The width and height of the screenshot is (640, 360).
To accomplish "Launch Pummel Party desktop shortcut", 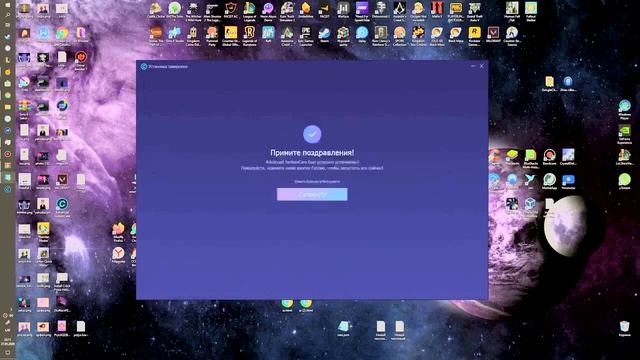I will pyautogui.click(x=212, y=36).
